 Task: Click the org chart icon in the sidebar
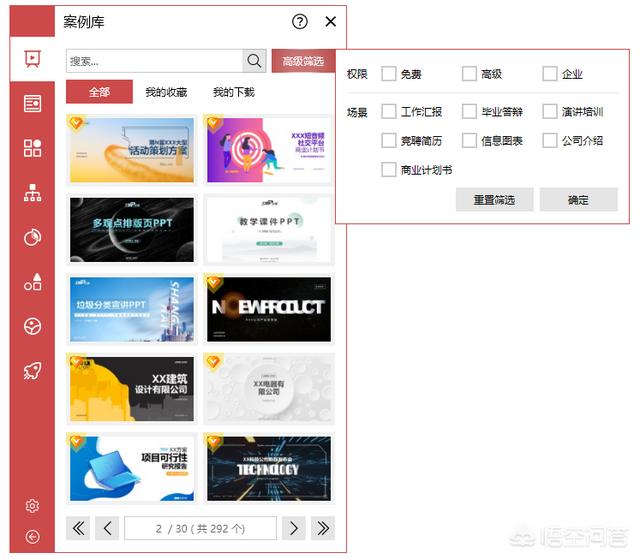point(32,193)
